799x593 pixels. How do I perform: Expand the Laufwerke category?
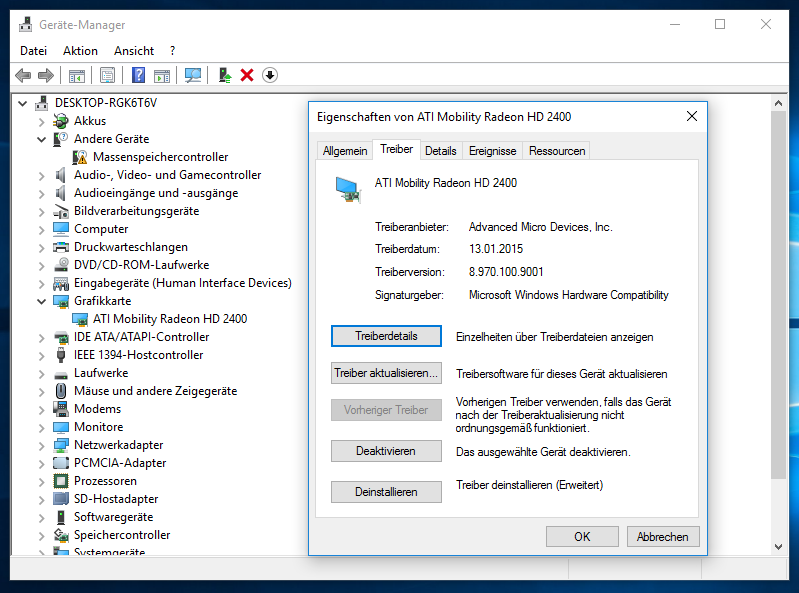pyautogui.click(x=41, y=373)
